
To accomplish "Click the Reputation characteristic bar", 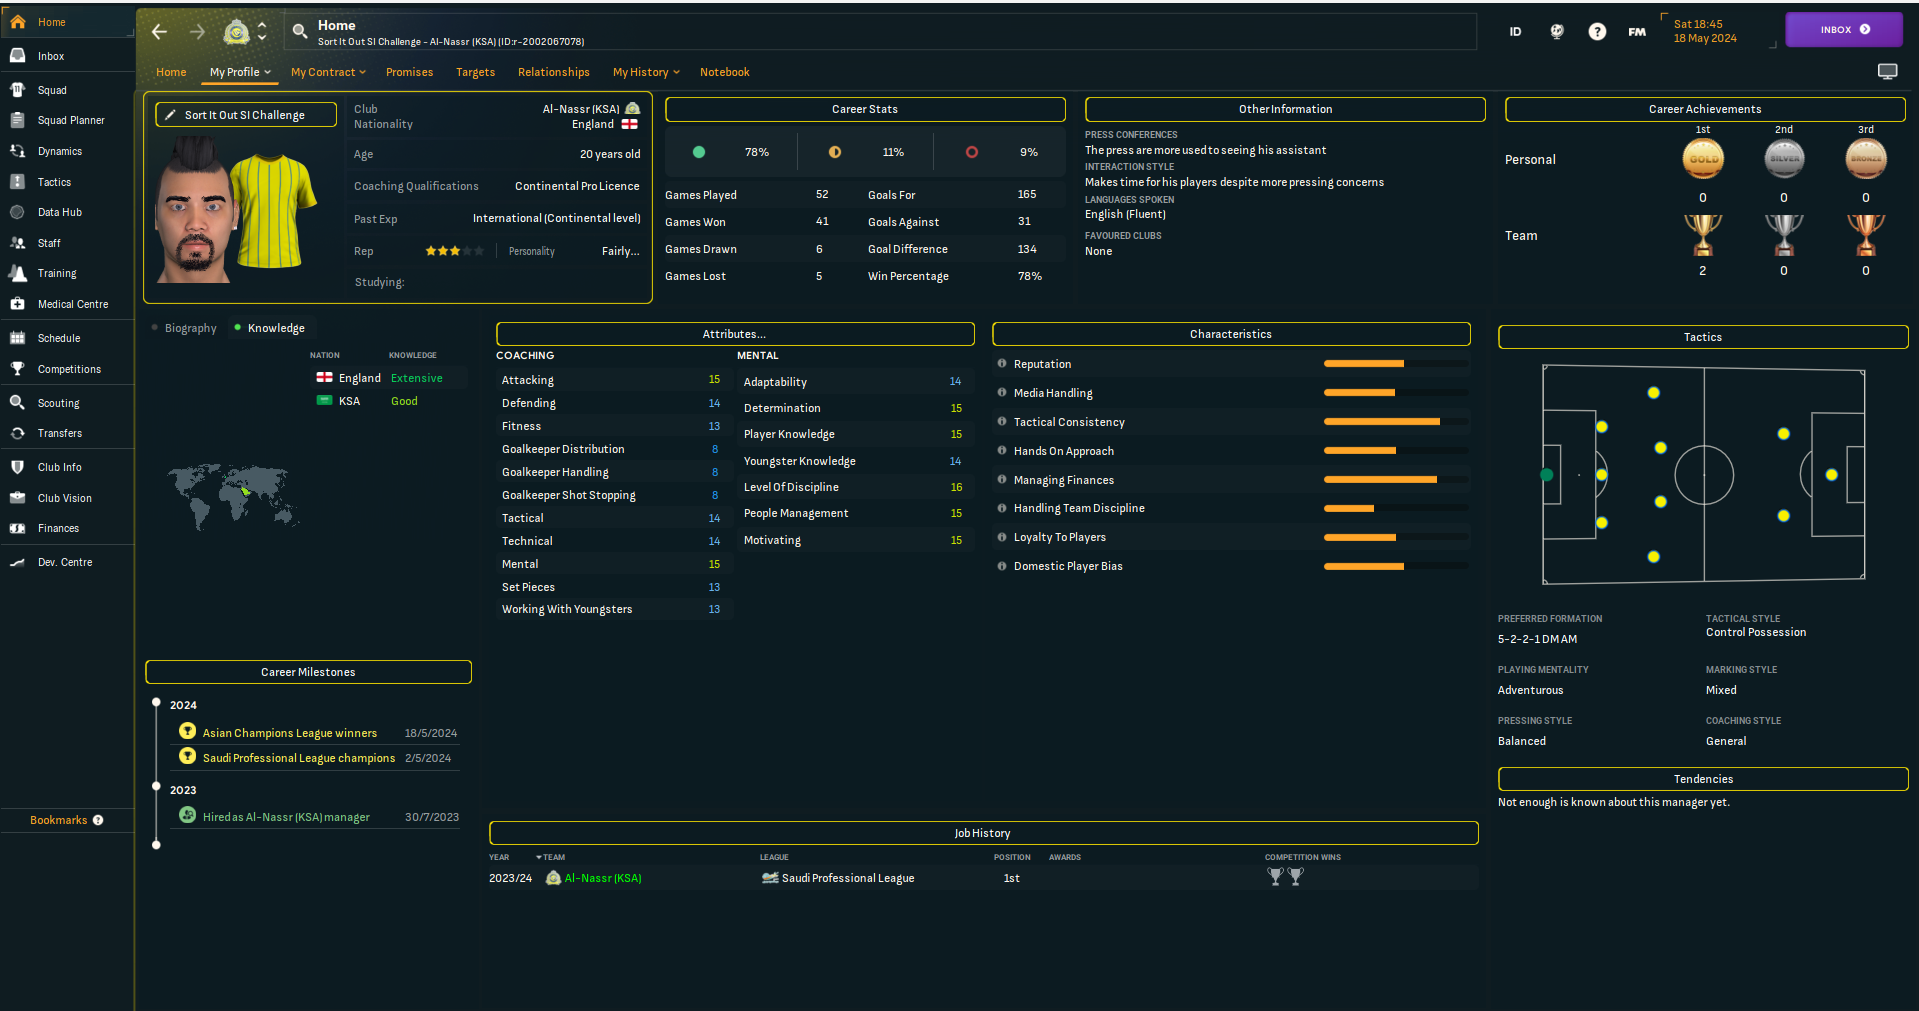I will tap(1396, 364).
